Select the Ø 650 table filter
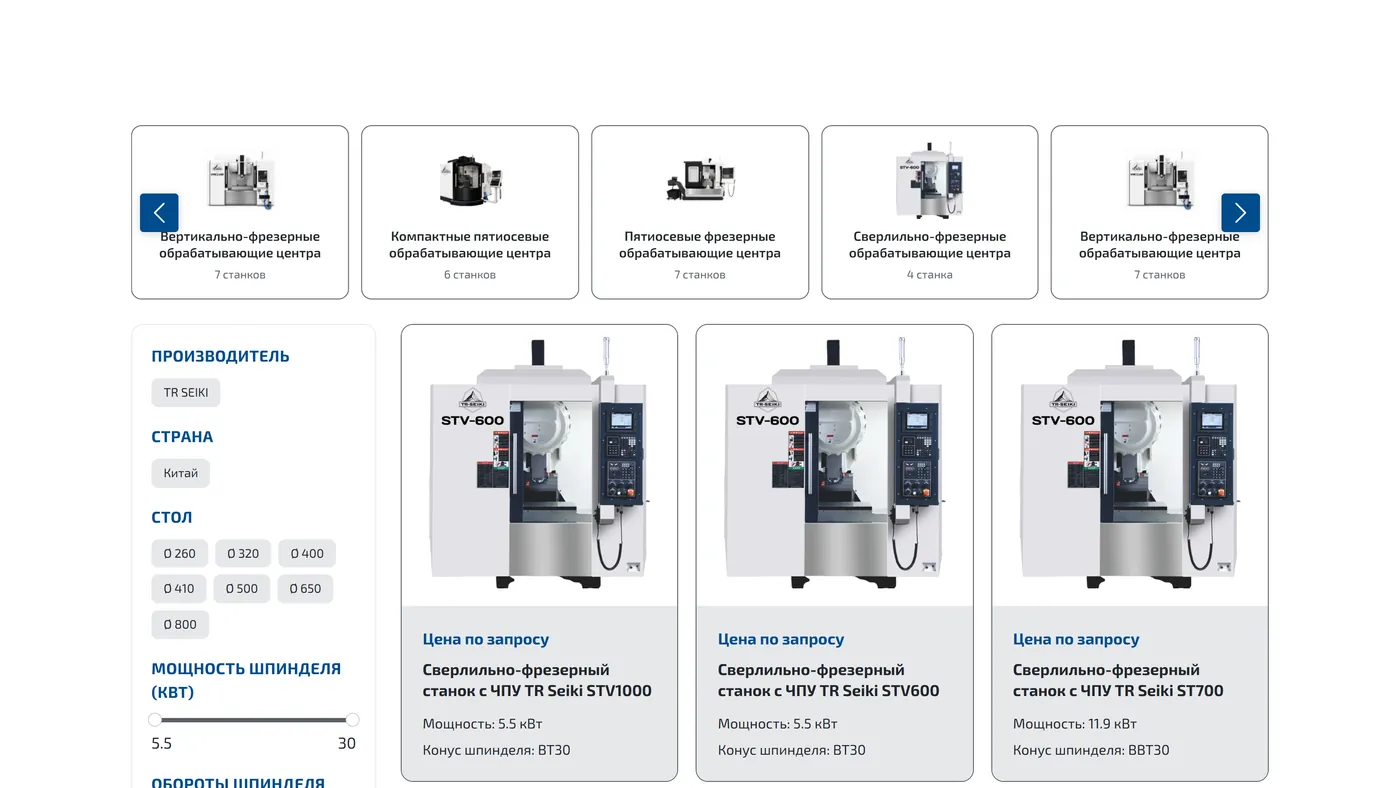The height and width of the screenshot is (788, 1400). [x=305, y=589]
